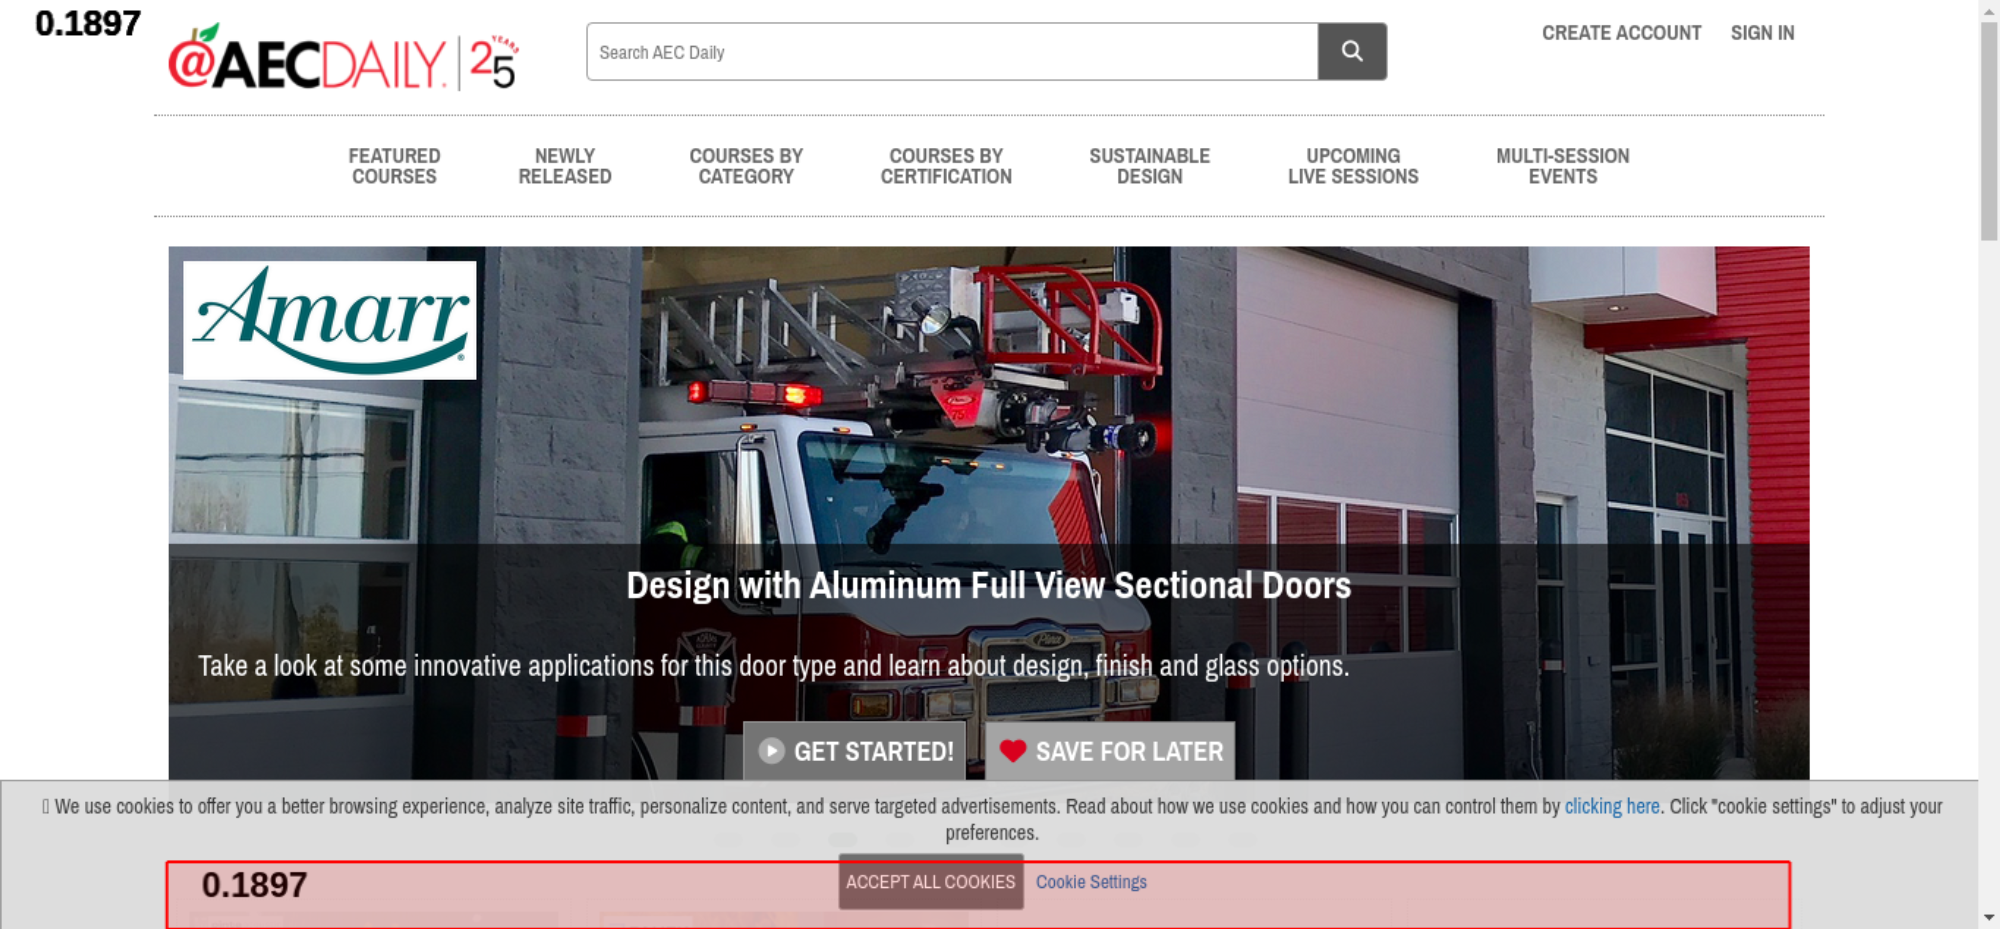Go to Upcoming Live Sessions
Image resolution: width=2000 pixels, height=929 pixels.
click(1353, 166)
